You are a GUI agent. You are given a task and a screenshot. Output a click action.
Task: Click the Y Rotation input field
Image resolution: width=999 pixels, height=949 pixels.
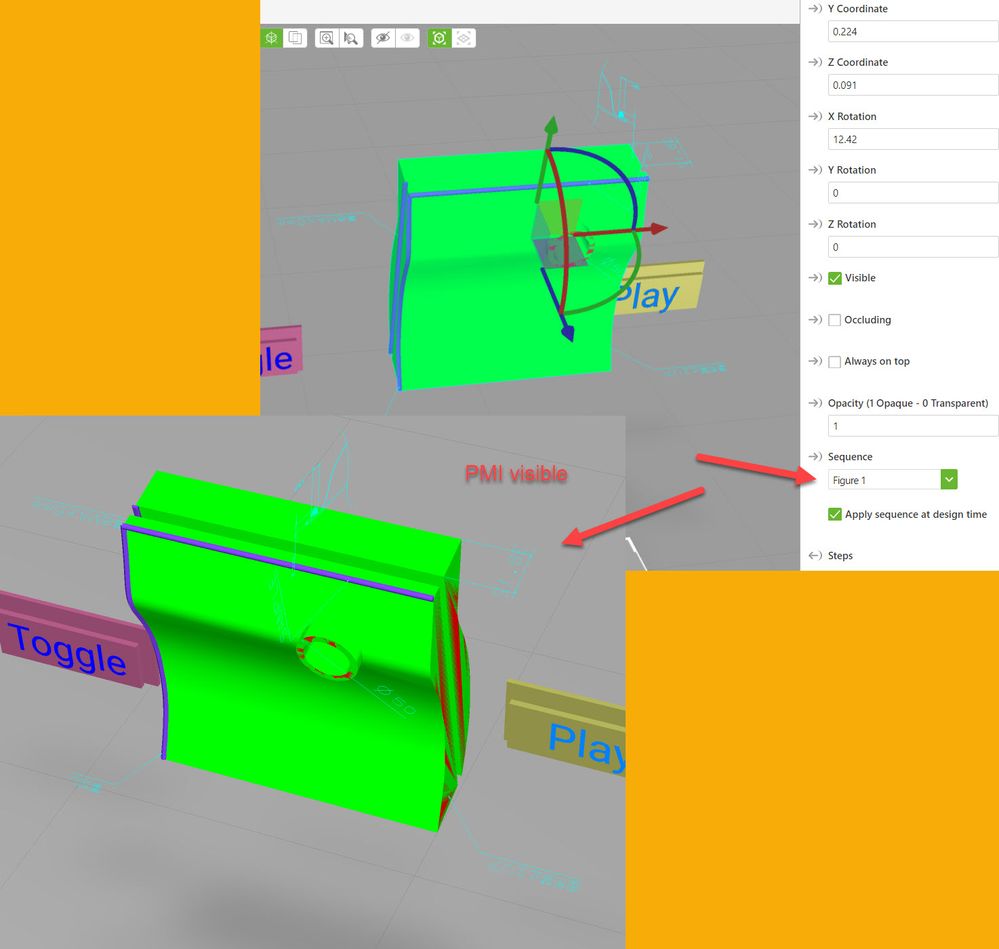[x=913, y=193]
